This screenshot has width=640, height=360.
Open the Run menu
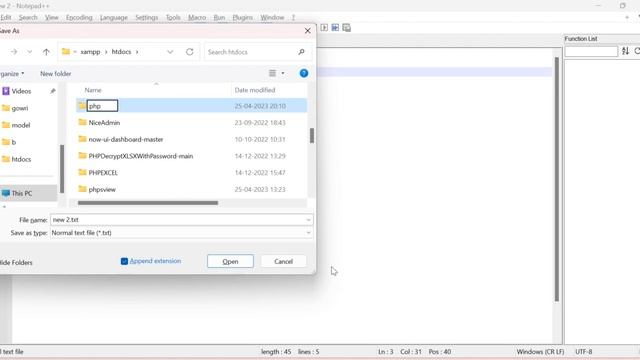click(x=219, y=18)
